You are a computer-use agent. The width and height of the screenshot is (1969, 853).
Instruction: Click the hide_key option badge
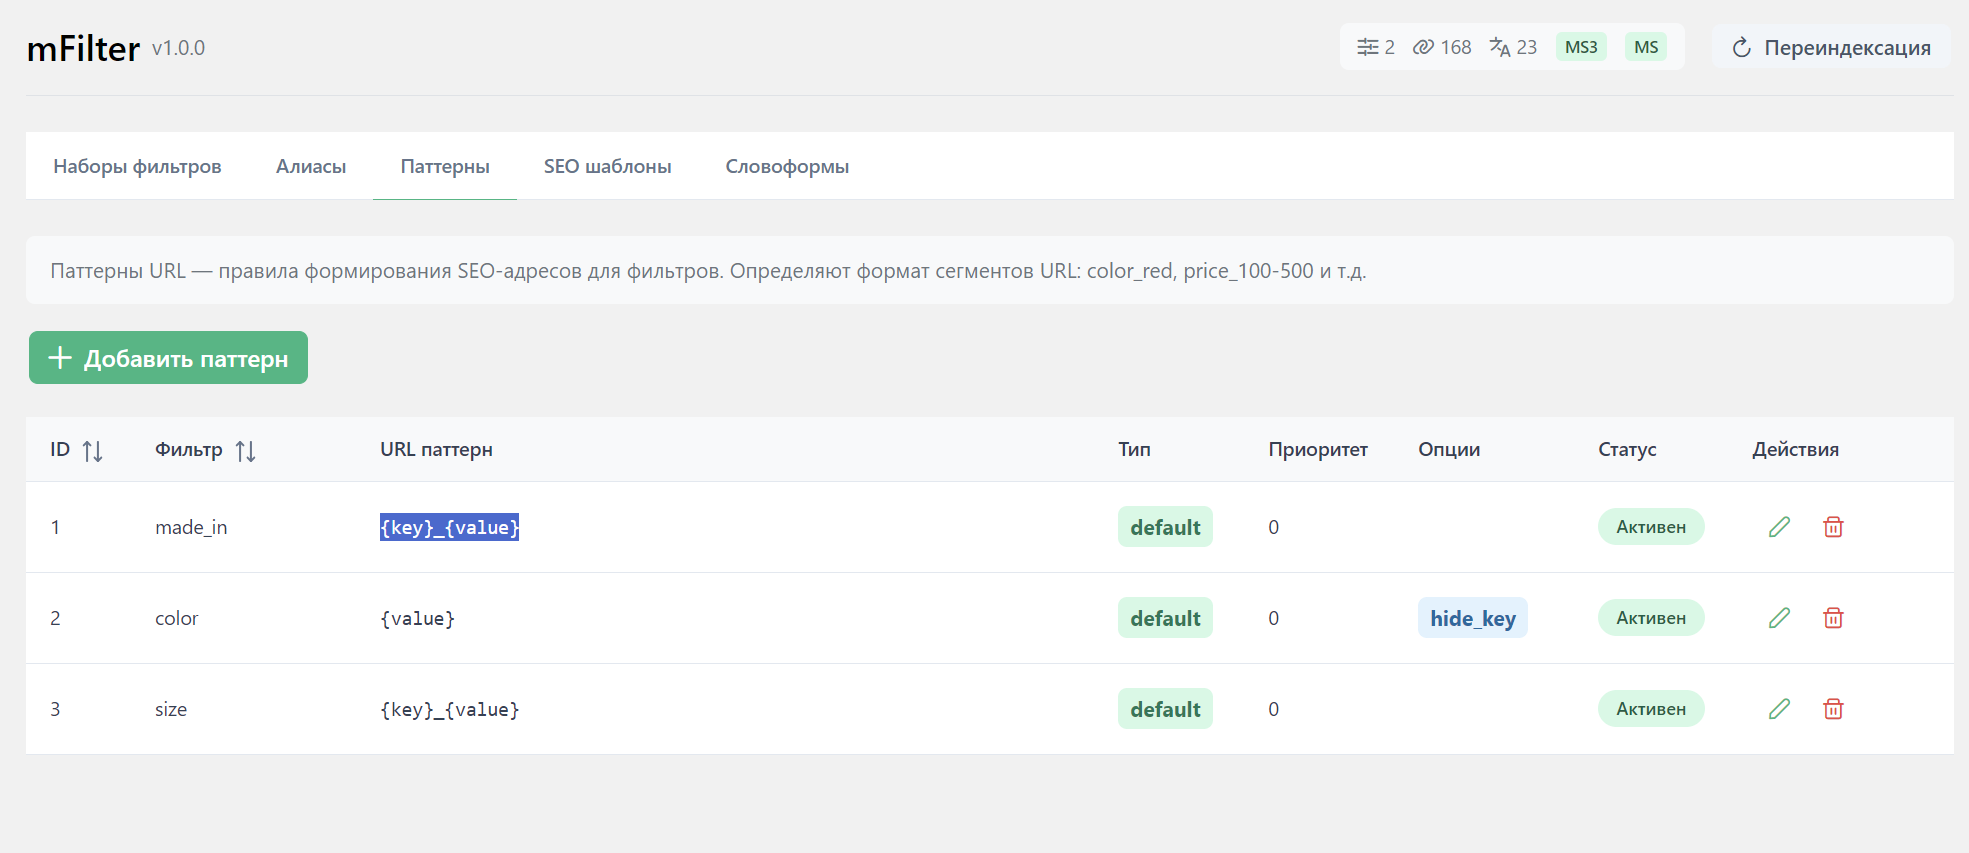(x=1472, y=618)
